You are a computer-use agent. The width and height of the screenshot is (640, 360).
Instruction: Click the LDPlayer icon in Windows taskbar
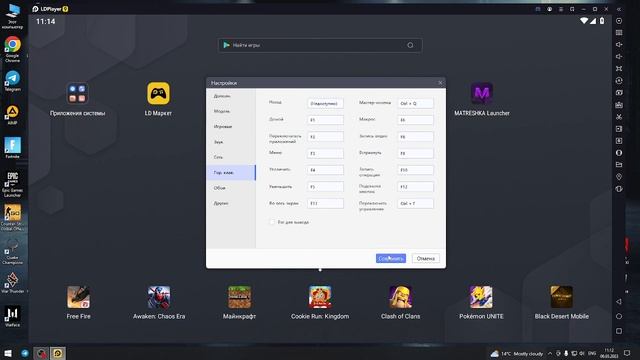[58, 353]
